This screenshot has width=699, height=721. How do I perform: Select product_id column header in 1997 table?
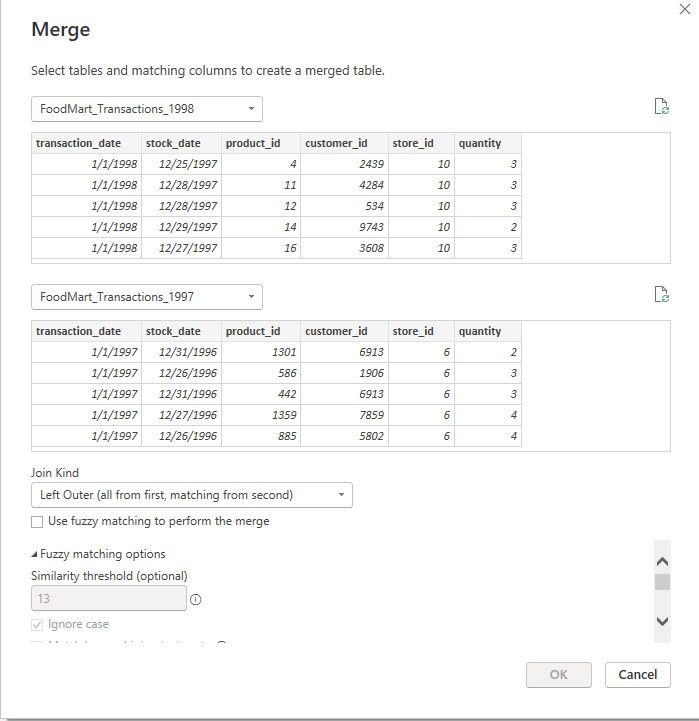pos(261,332)
